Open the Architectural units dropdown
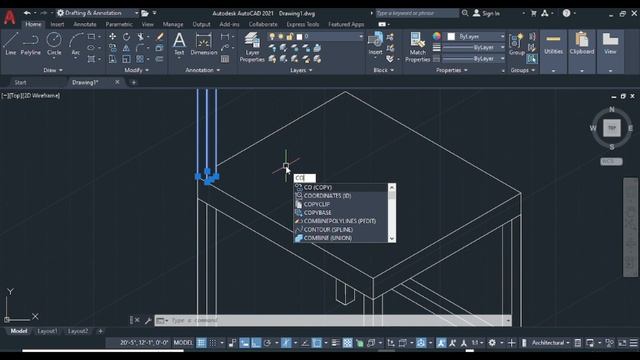Image resolution: width=640 pixels, height=360 pixels. pos(550,343)
